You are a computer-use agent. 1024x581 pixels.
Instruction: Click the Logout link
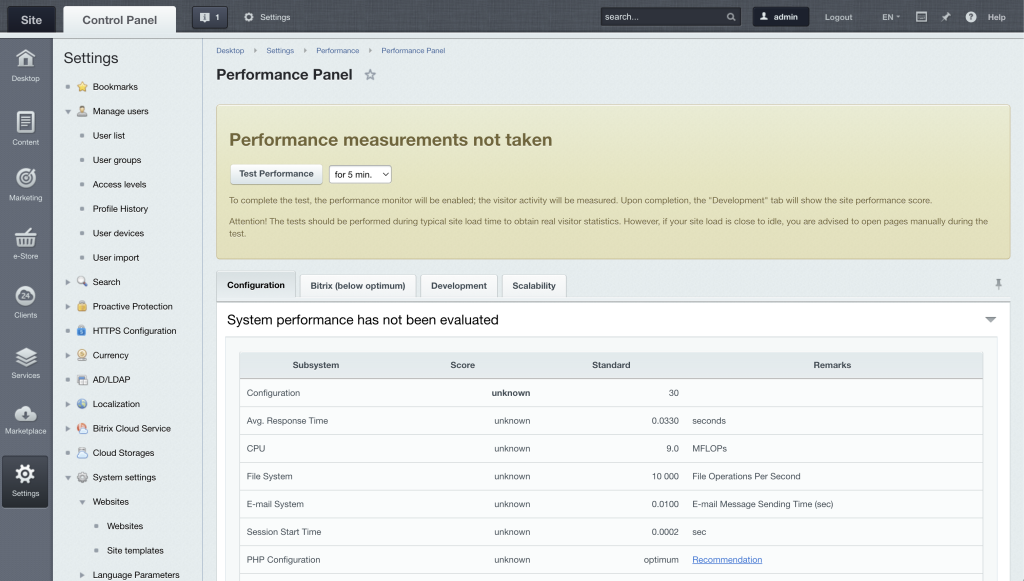coord(839,18)
